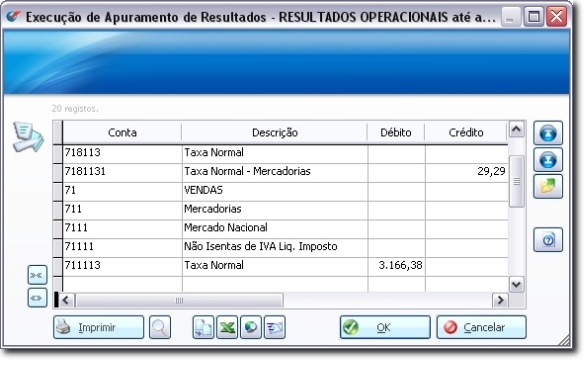
Task: Click the Débito cell showing 3.166,38
Action: click(396, 266)
